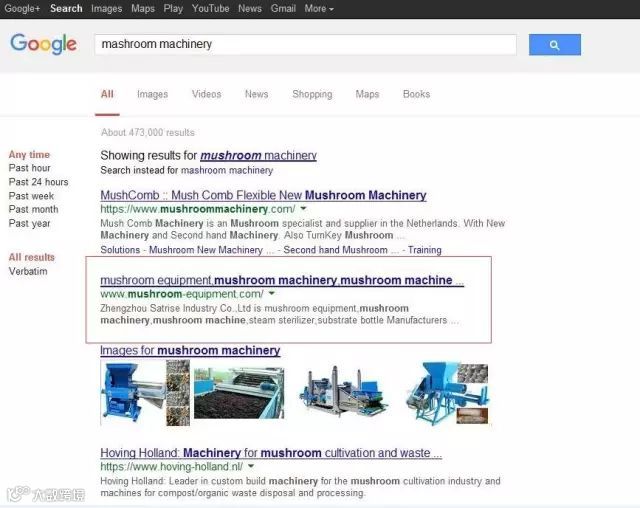Search instead for mashroom machinery
The height and width of the screenshot is (508, 640).
tap(227, 171)
